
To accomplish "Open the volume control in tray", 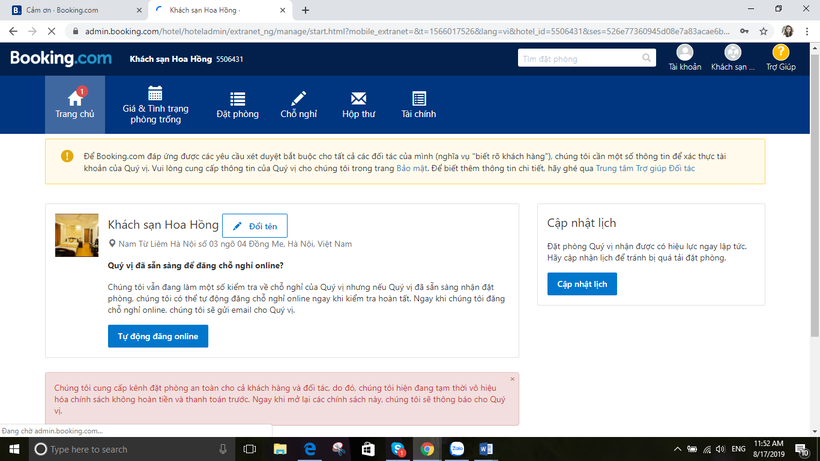I will coord(721,449).
